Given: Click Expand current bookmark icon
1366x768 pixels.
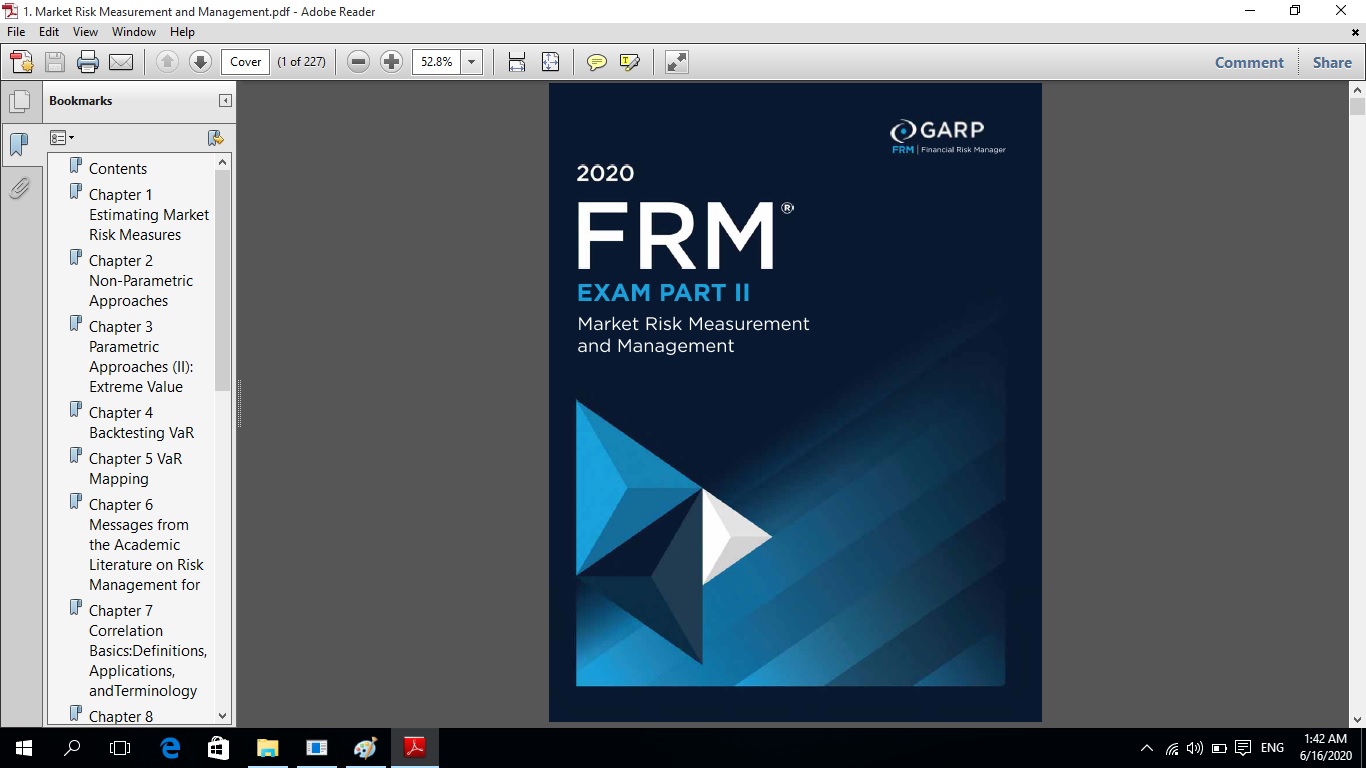Looking at the screenshot, I should click(x=215, y=138).
